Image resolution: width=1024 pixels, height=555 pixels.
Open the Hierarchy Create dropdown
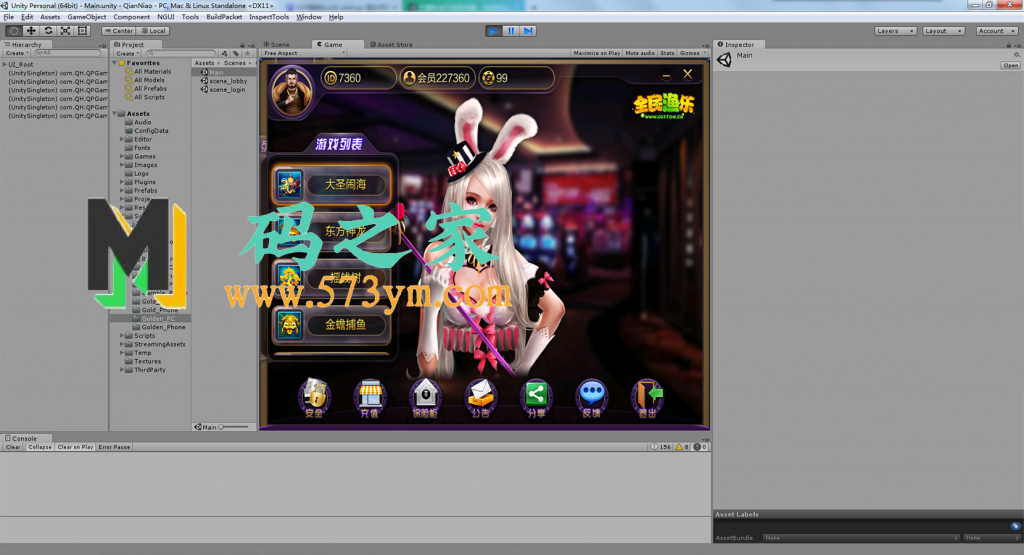[17, 54]
